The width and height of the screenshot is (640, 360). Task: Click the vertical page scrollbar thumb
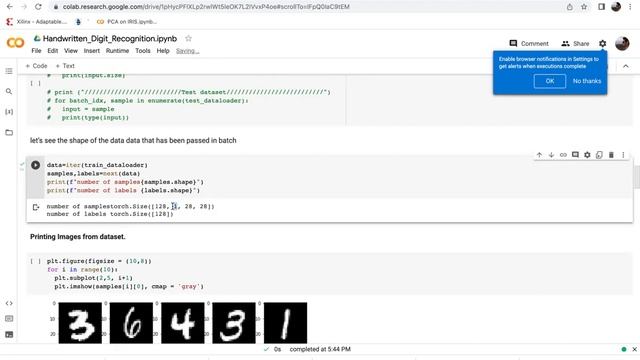[x=636, y=176]
